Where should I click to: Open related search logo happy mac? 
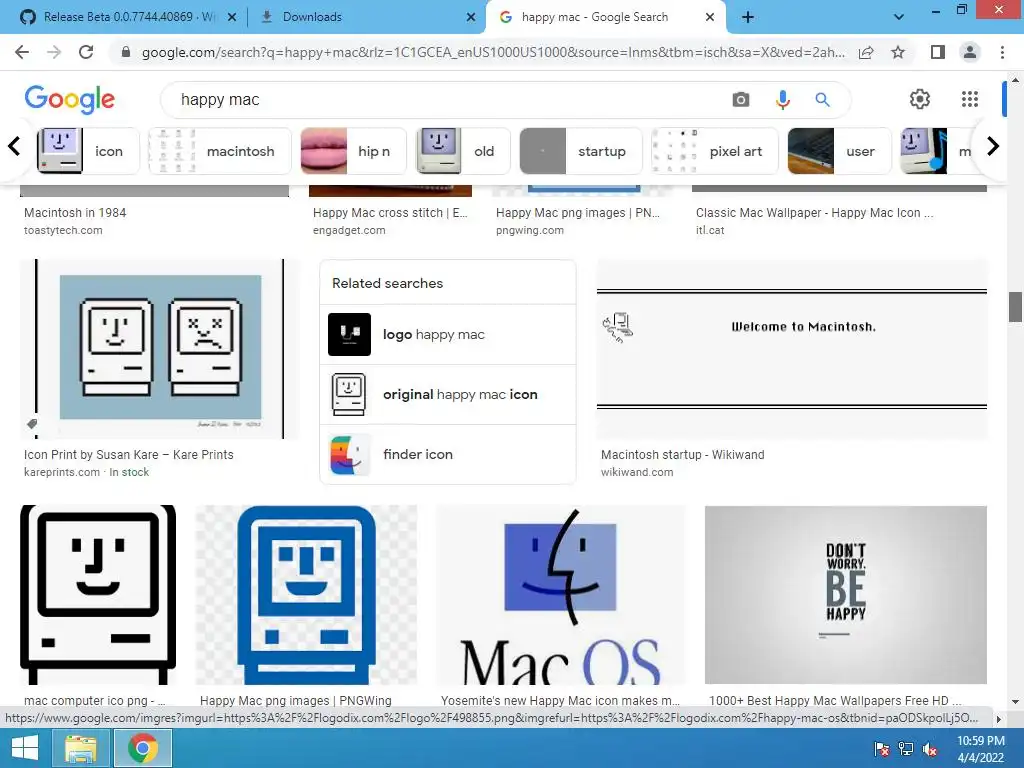[x=447, y=334]
